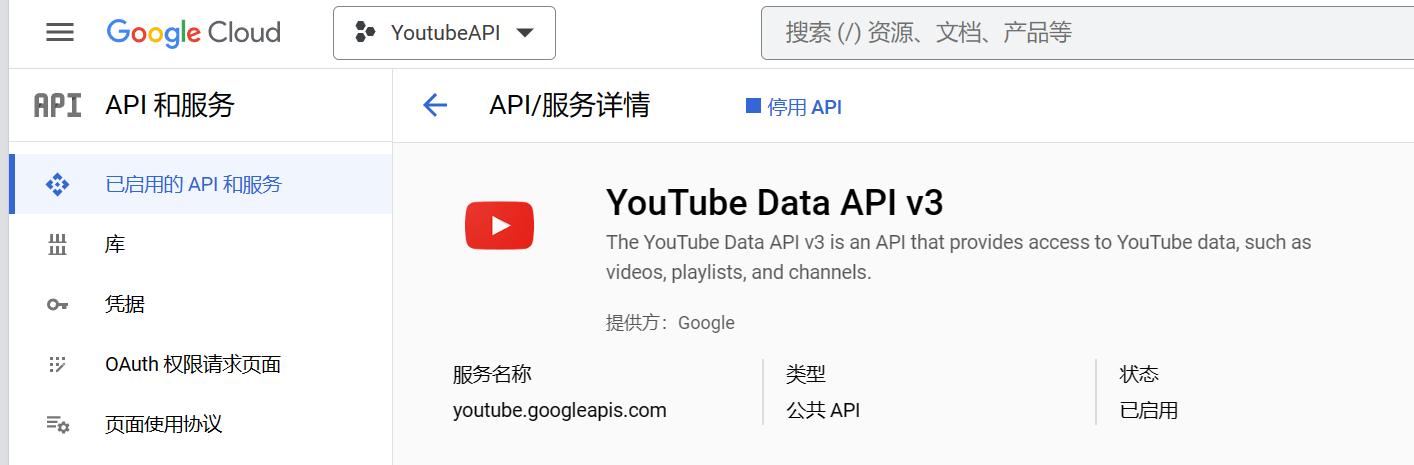Image resolution: width=1414 pixels, height=465 pixels.
Task: Click the key icon for credentials
Action: (58, 305)
